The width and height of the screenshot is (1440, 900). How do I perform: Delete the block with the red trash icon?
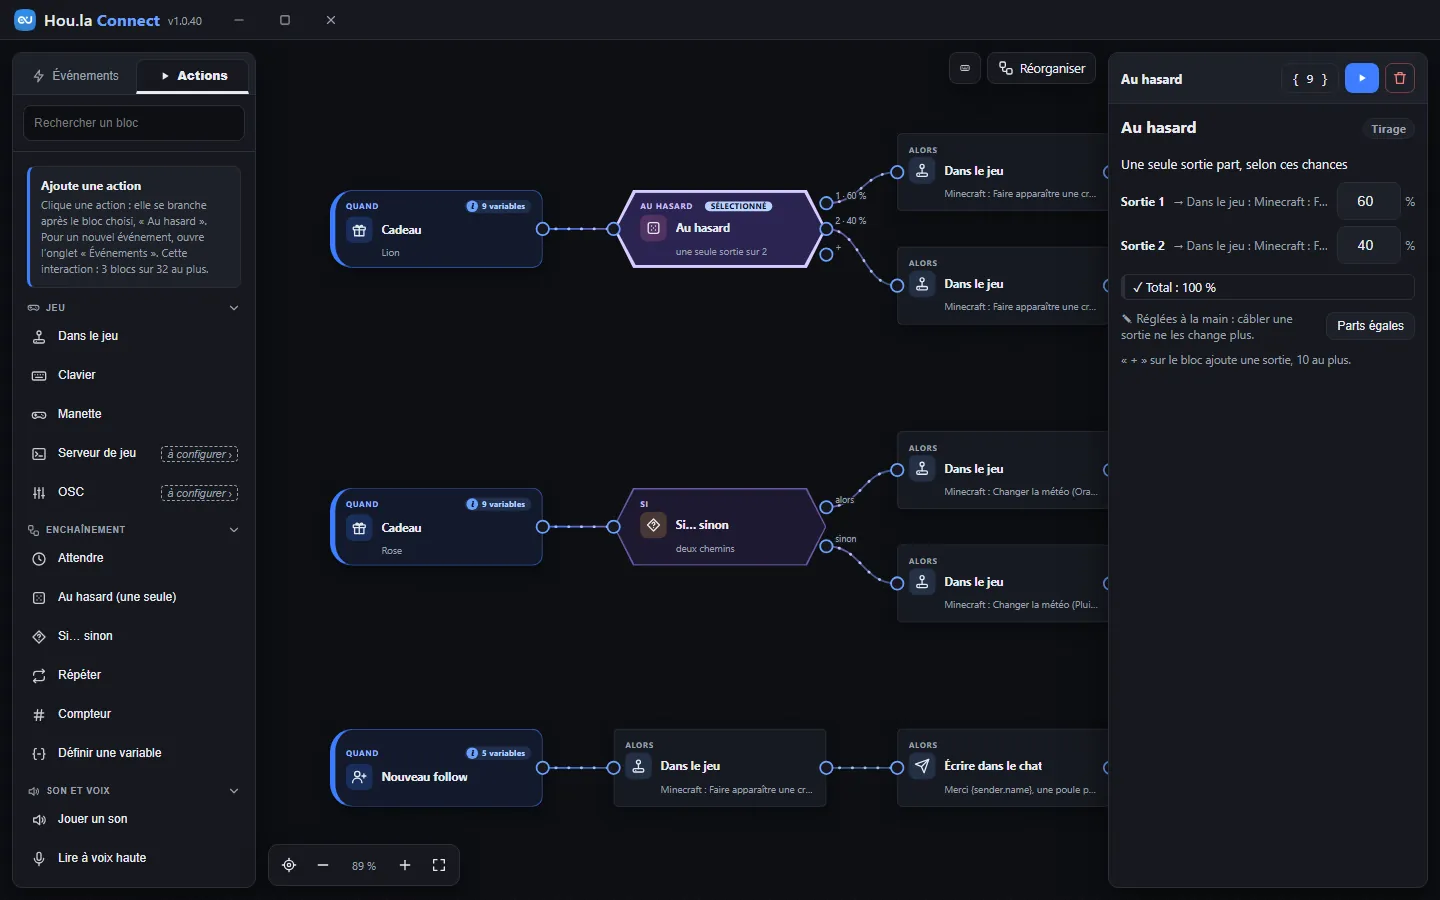click(x=1400, y=78)
